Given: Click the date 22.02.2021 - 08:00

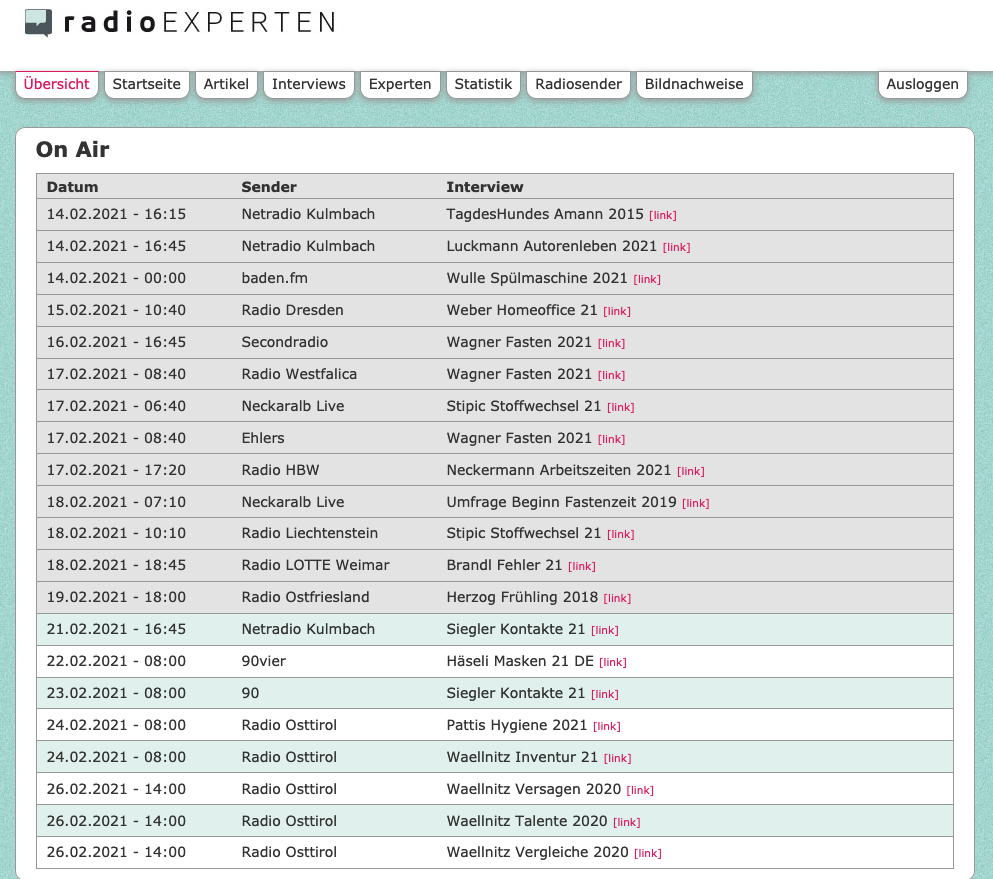Looking at the screenshot, I should click(x=116, y=661).
